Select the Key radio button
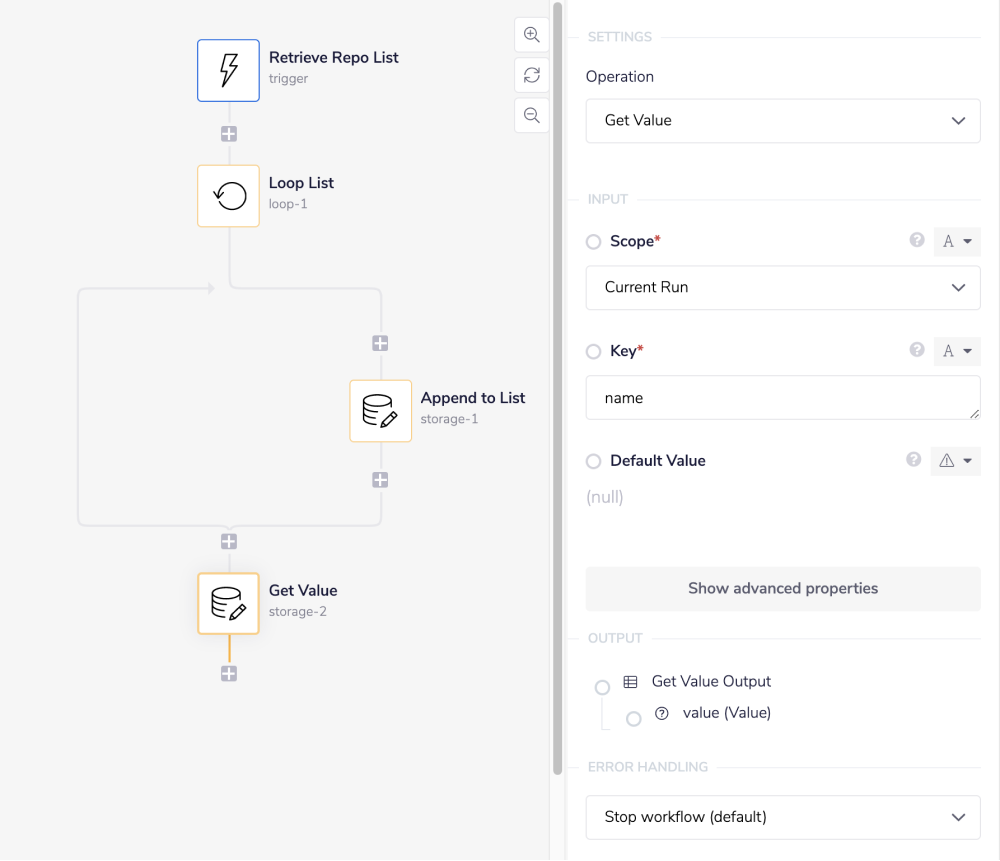The image size is (1000, 861). (593, 350)
